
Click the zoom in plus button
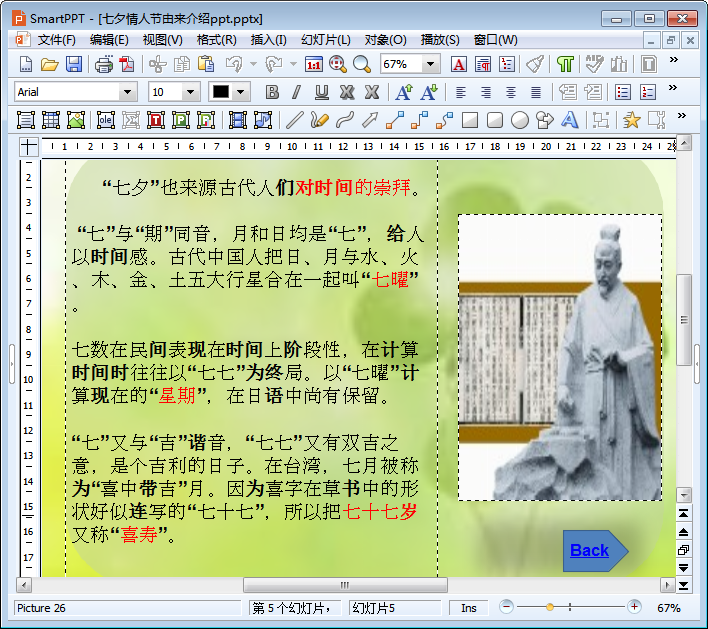click(x=634, y=607)
